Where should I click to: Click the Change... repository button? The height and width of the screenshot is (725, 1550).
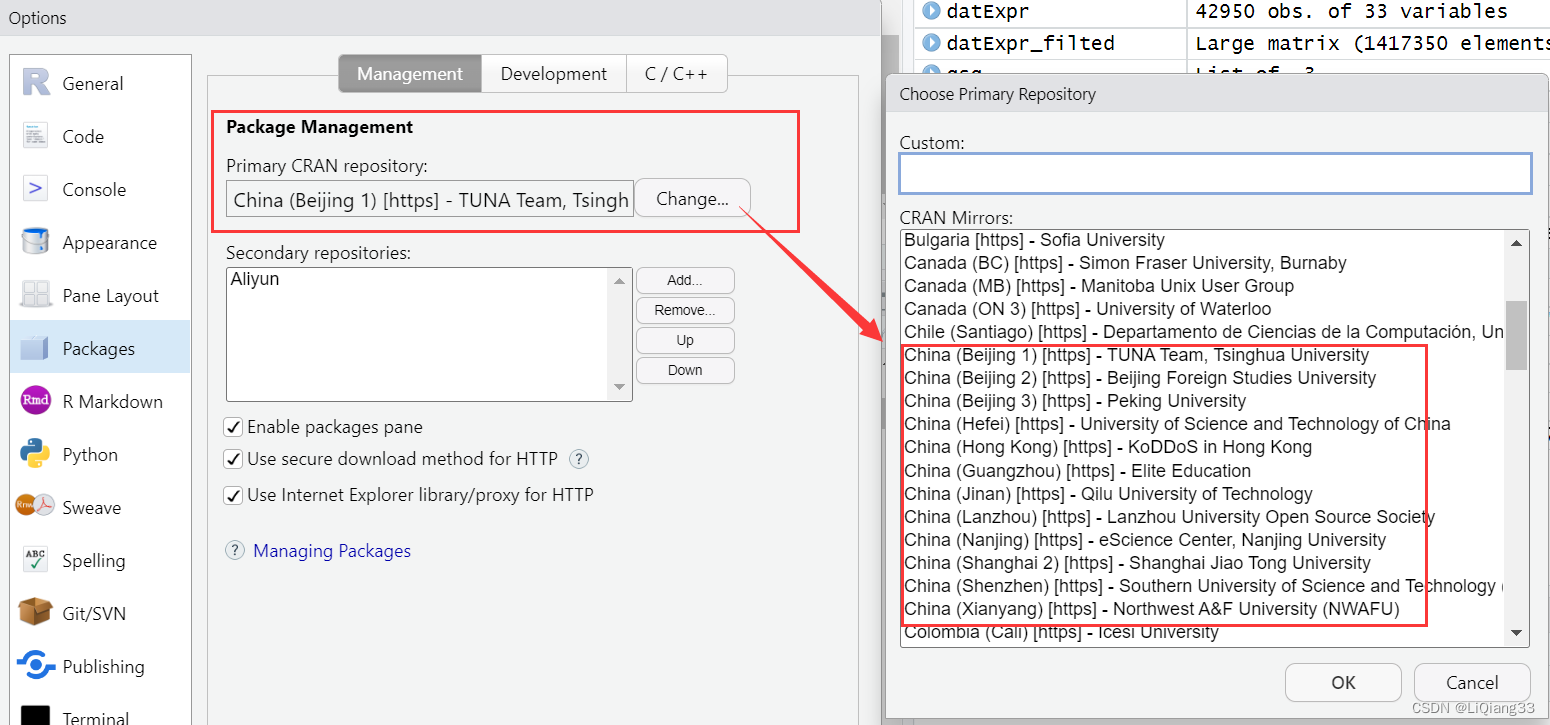[x=692, y=199]
